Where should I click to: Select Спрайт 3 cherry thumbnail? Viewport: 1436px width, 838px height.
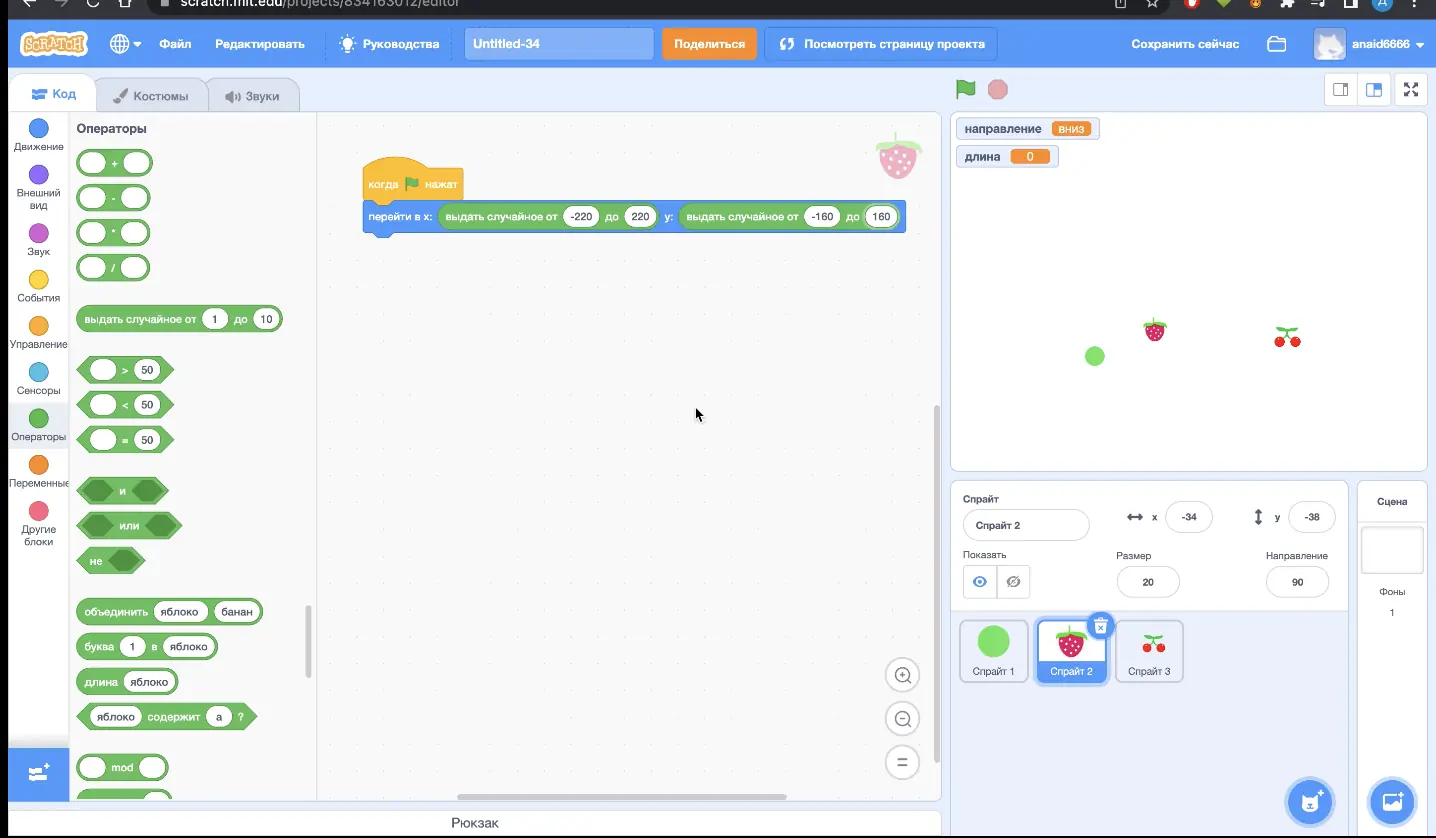point(1150,651)
